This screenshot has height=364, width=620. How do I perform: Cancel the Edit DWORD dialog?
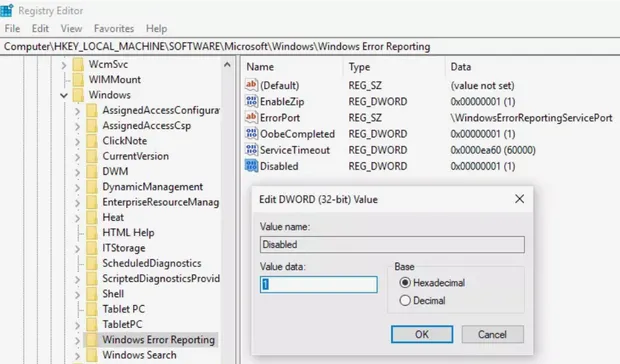pyautogui.click(x=492, y=334)
